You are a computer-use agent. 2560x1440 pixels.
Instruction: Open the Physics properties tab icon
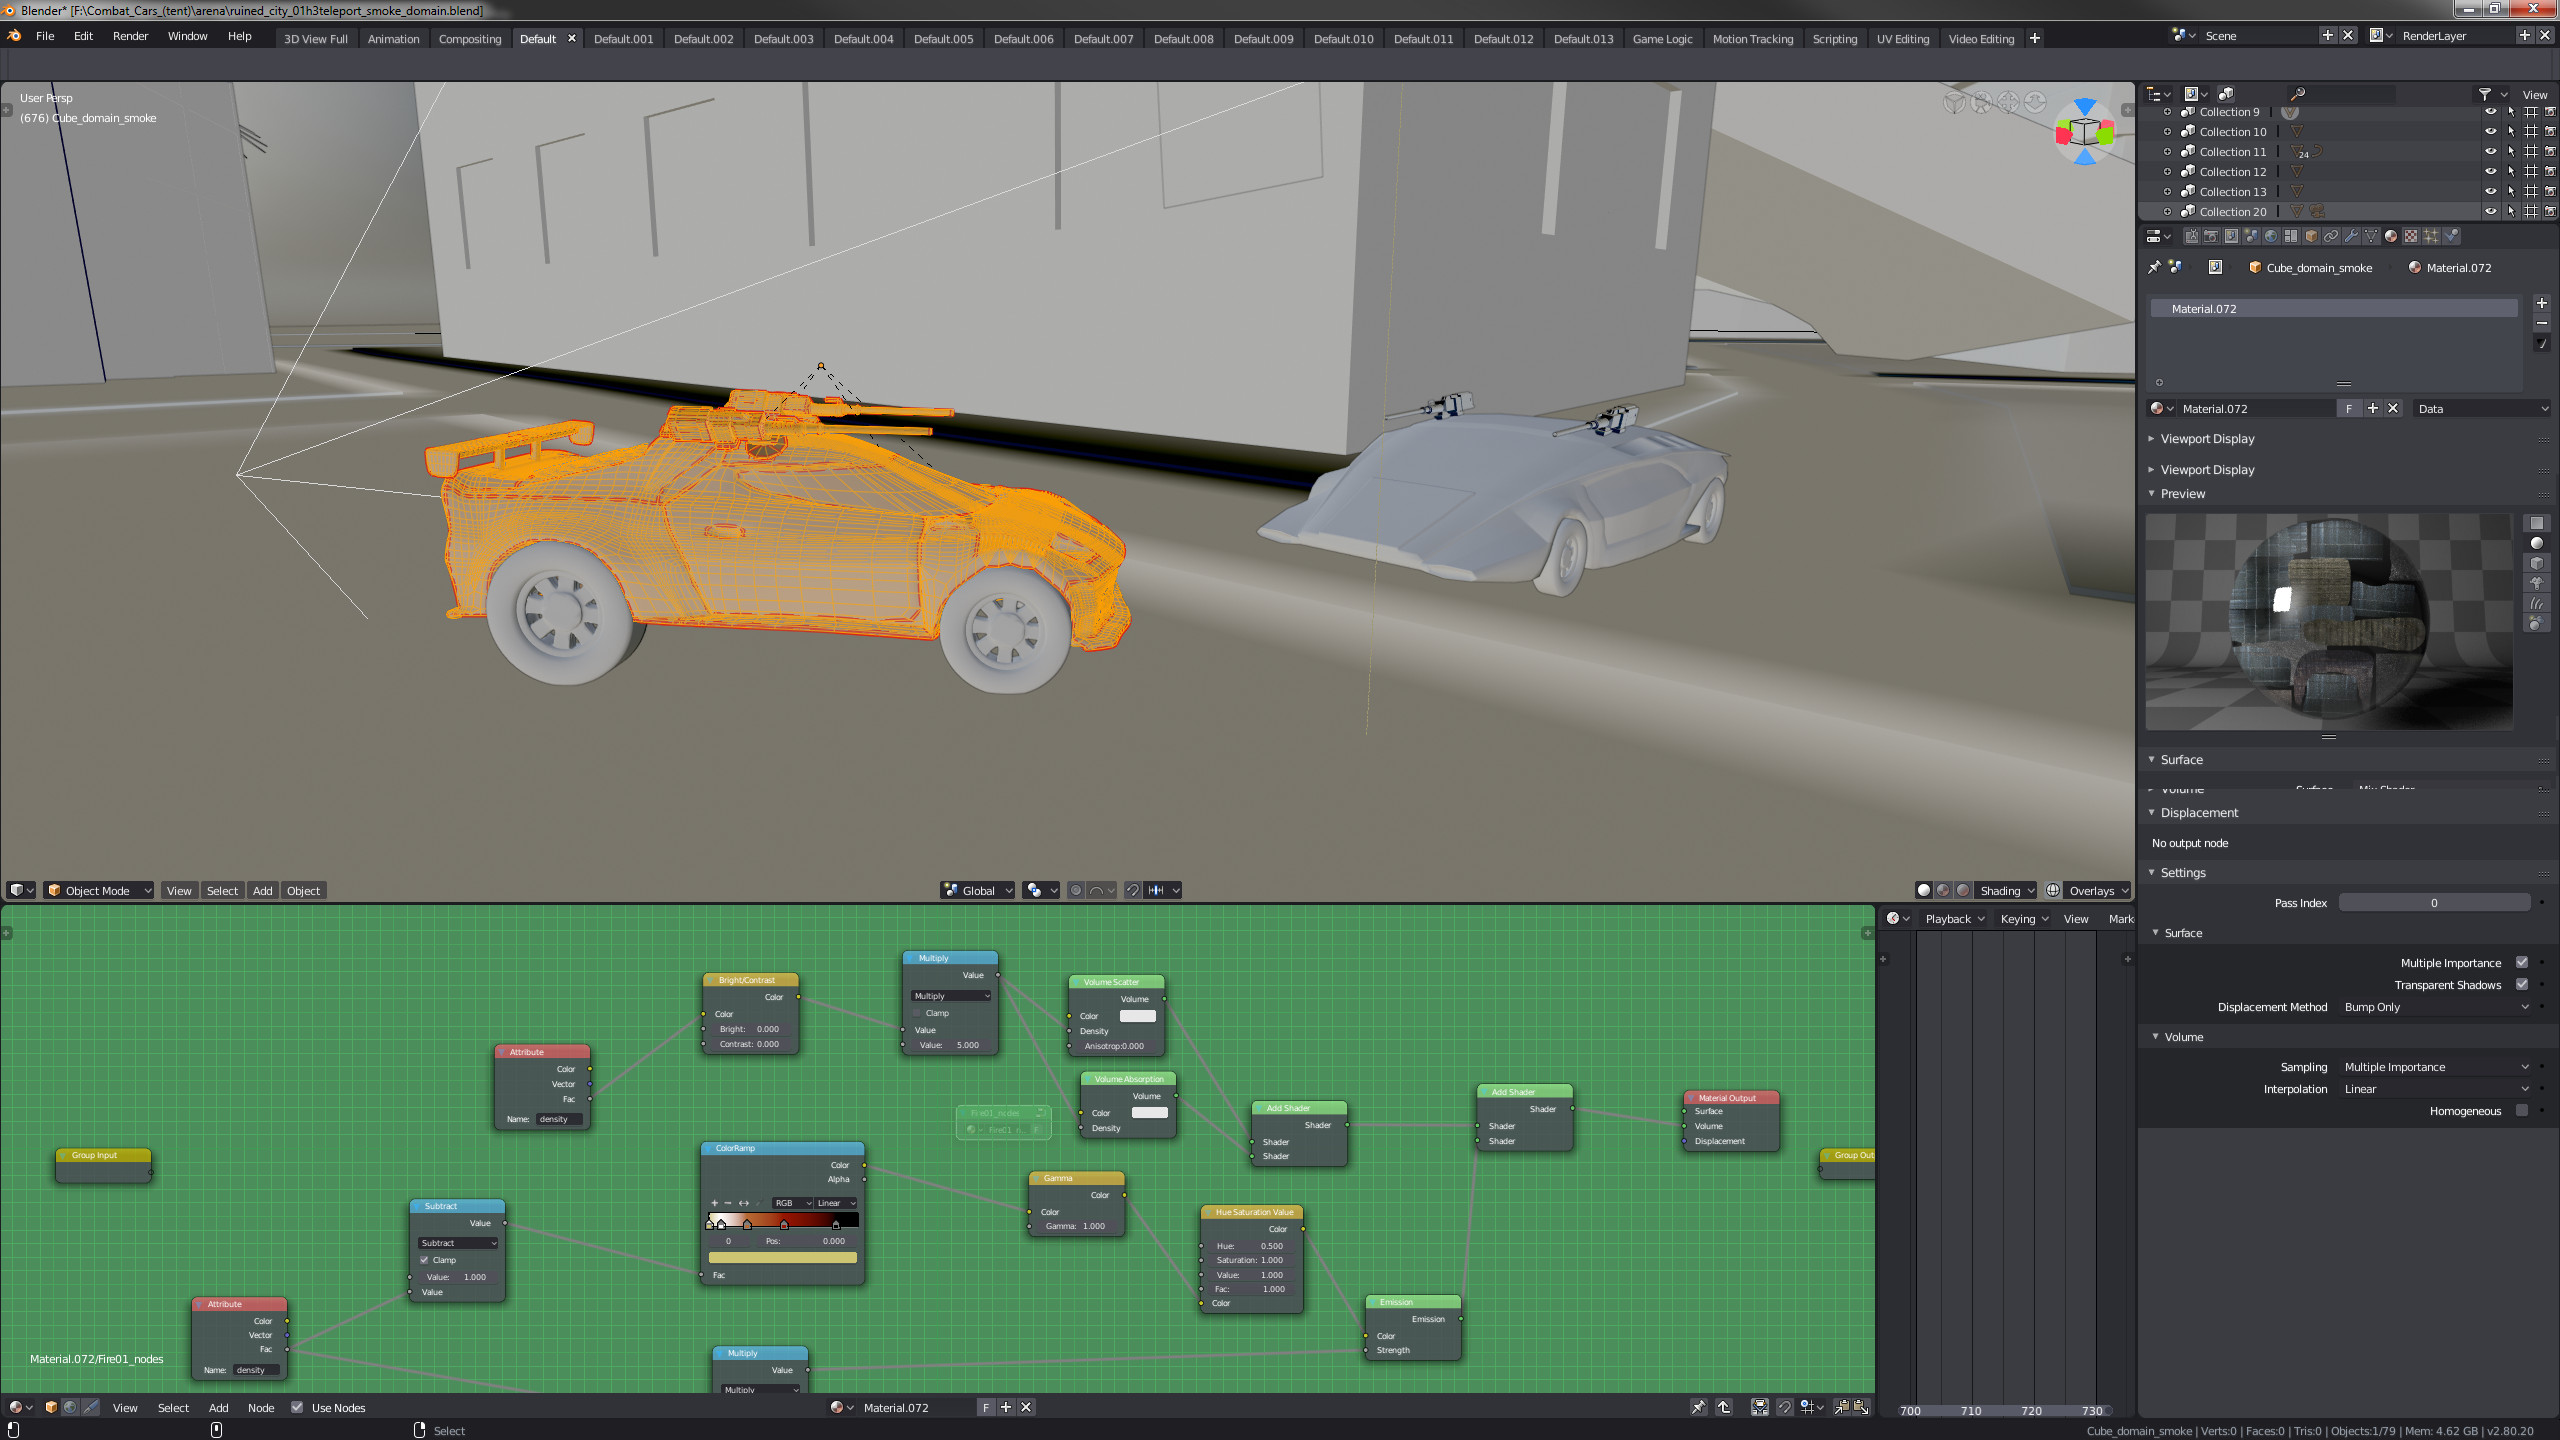point(2451,236)
